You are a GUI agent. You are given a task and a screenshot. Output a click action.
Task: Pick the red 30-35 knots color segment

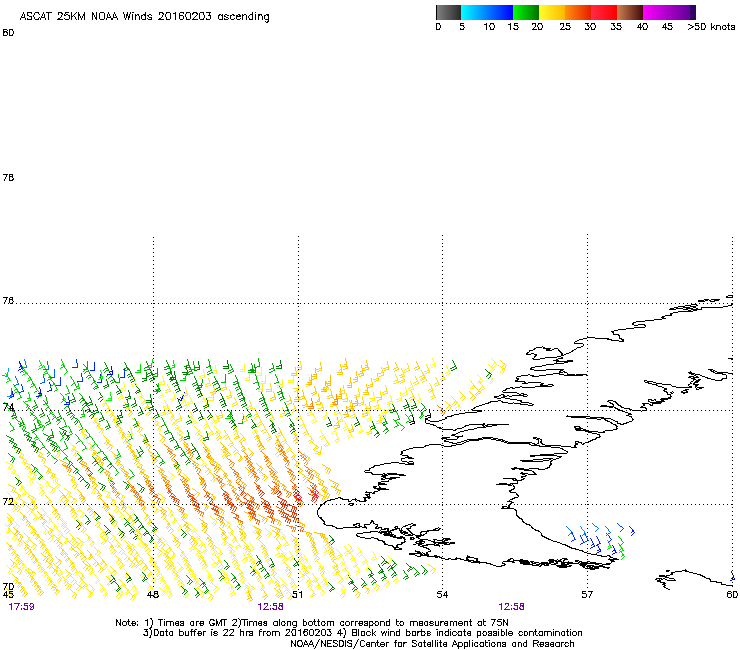604,12
